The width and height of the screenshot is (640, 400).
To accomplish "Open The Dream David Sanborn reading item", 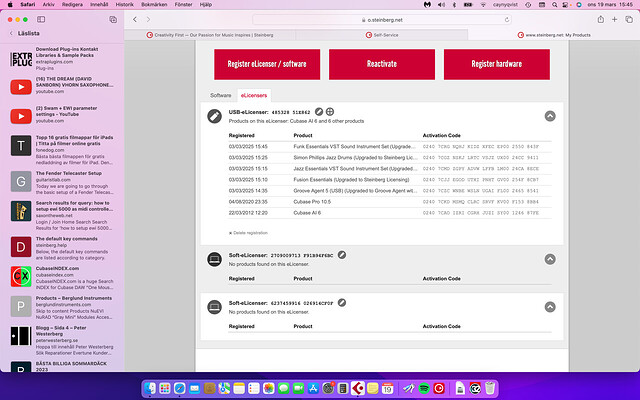I will (62, 85).
